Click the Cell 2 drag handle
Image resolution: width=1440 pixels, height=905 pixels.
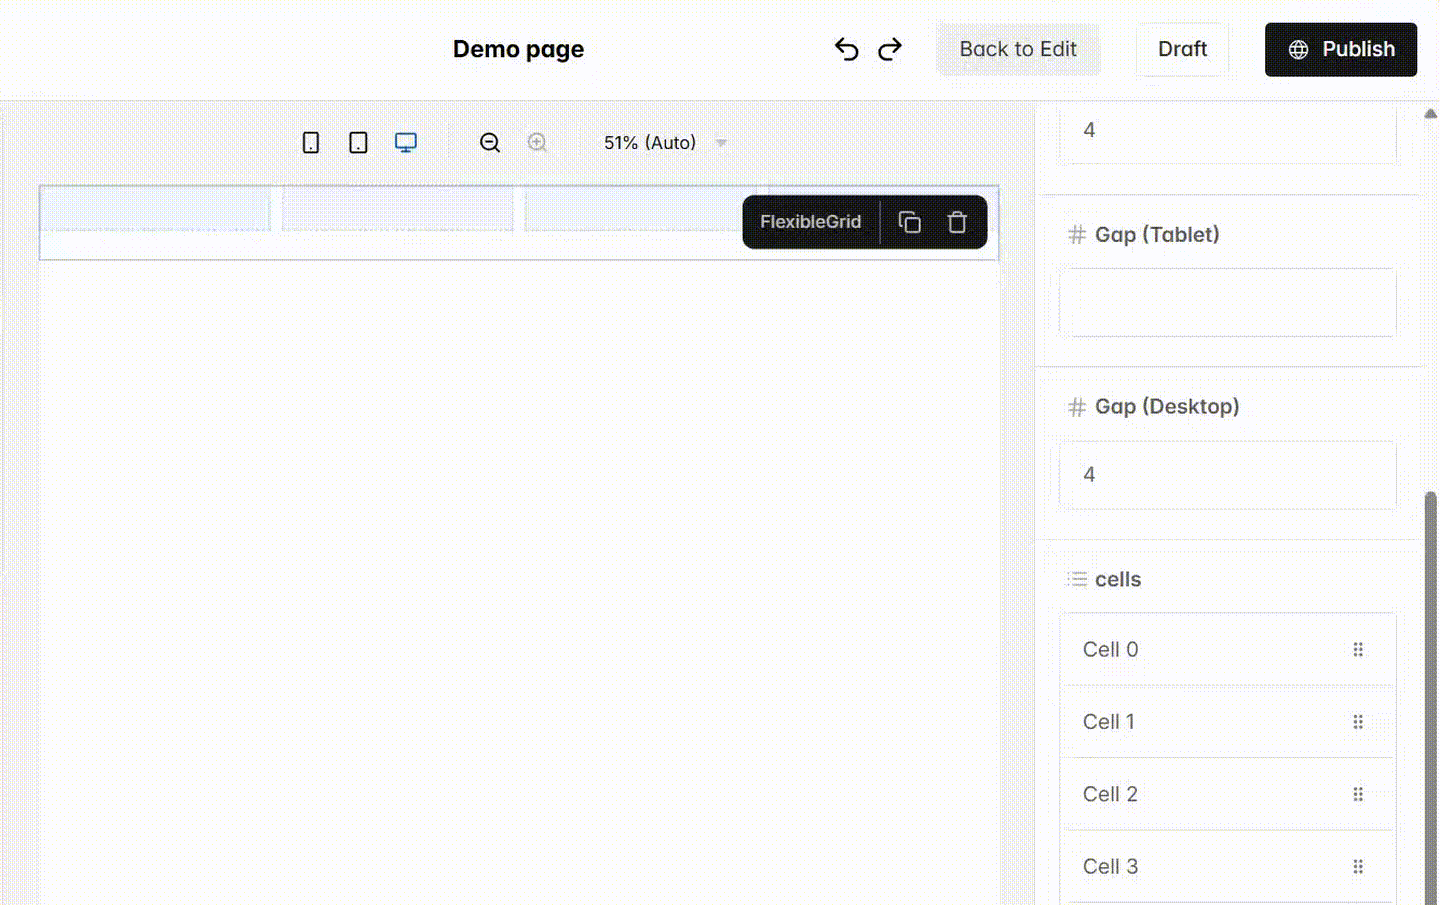tap(1357, 794)
